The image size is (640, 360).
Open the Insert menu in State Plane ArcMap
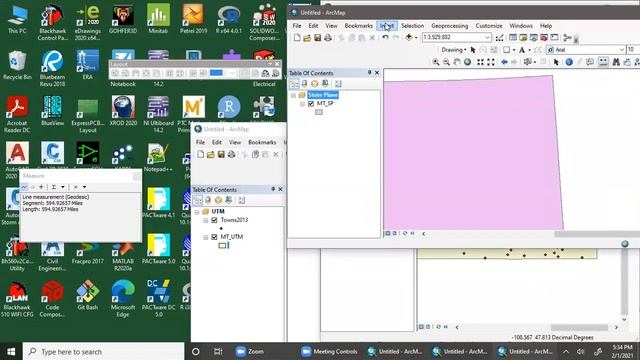coord(387,26)
